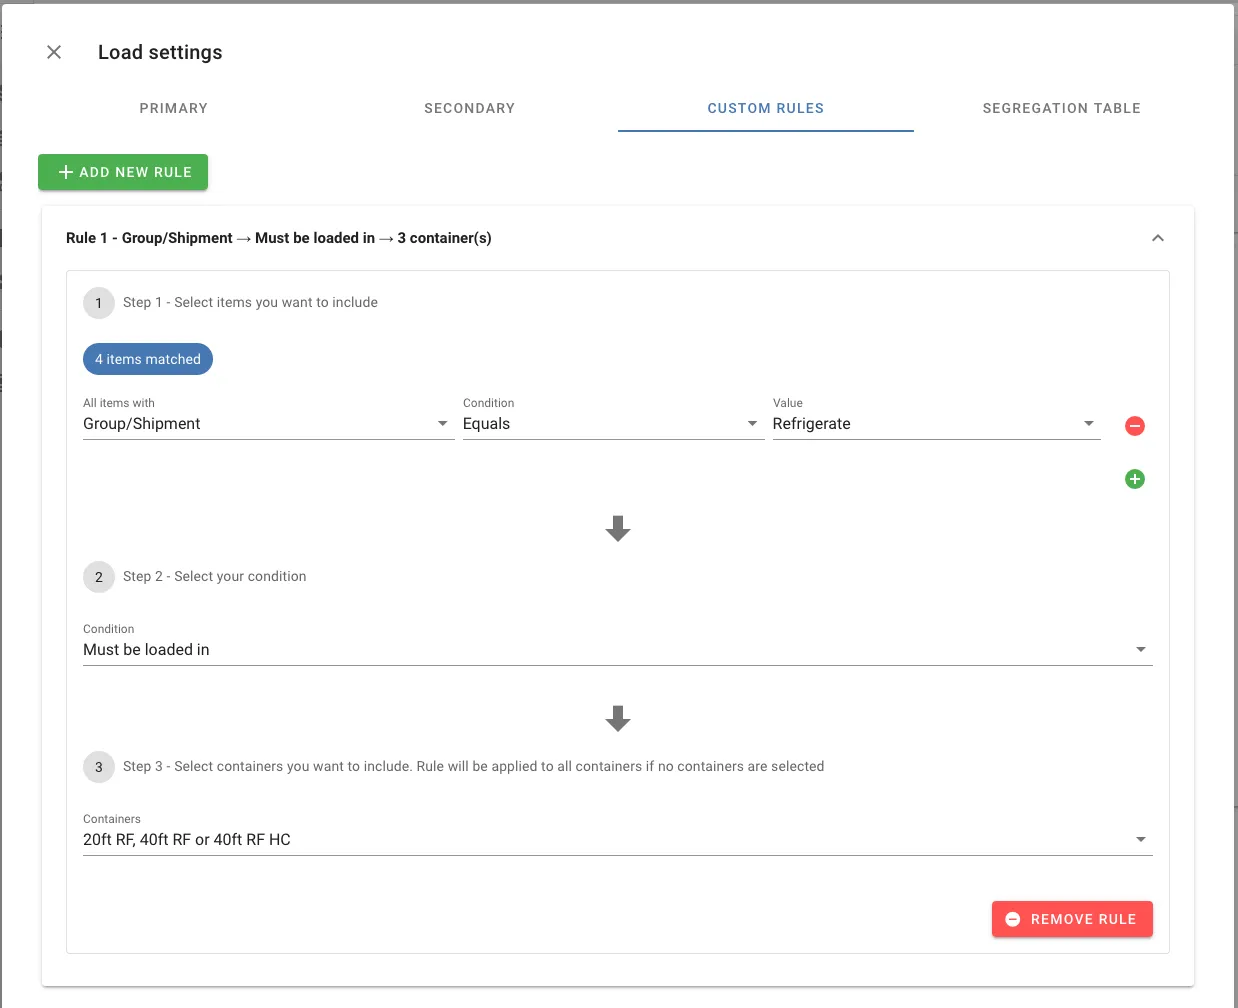
Task: Click the 4 items matched chip
Action: coord(148,359)
